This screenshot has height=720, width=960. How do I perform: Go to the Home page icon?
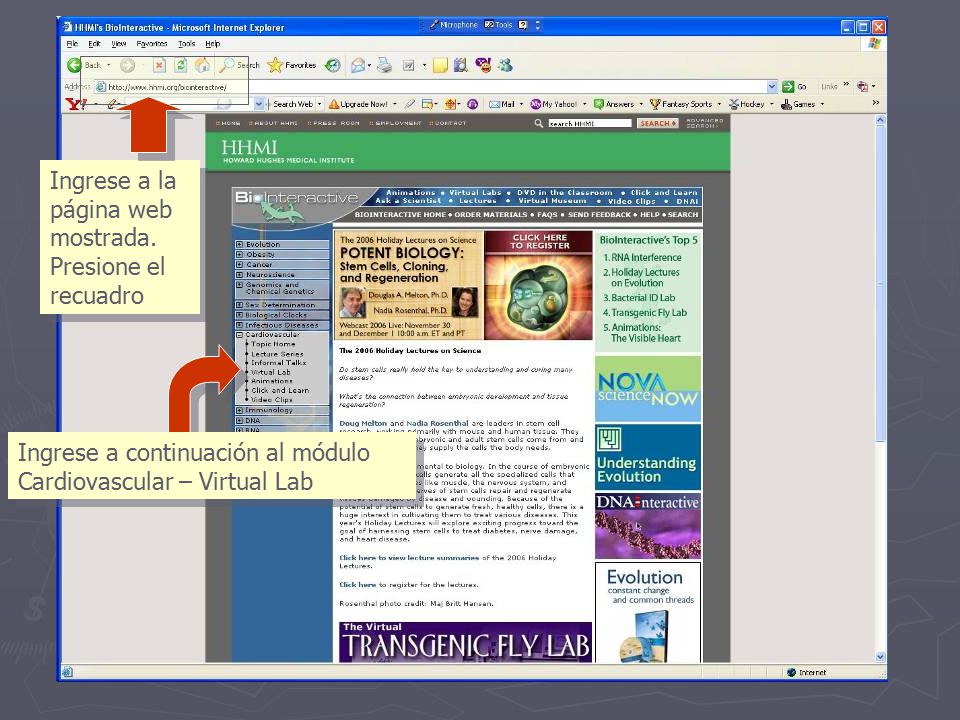pyautogui.click(x=202, y=65)
